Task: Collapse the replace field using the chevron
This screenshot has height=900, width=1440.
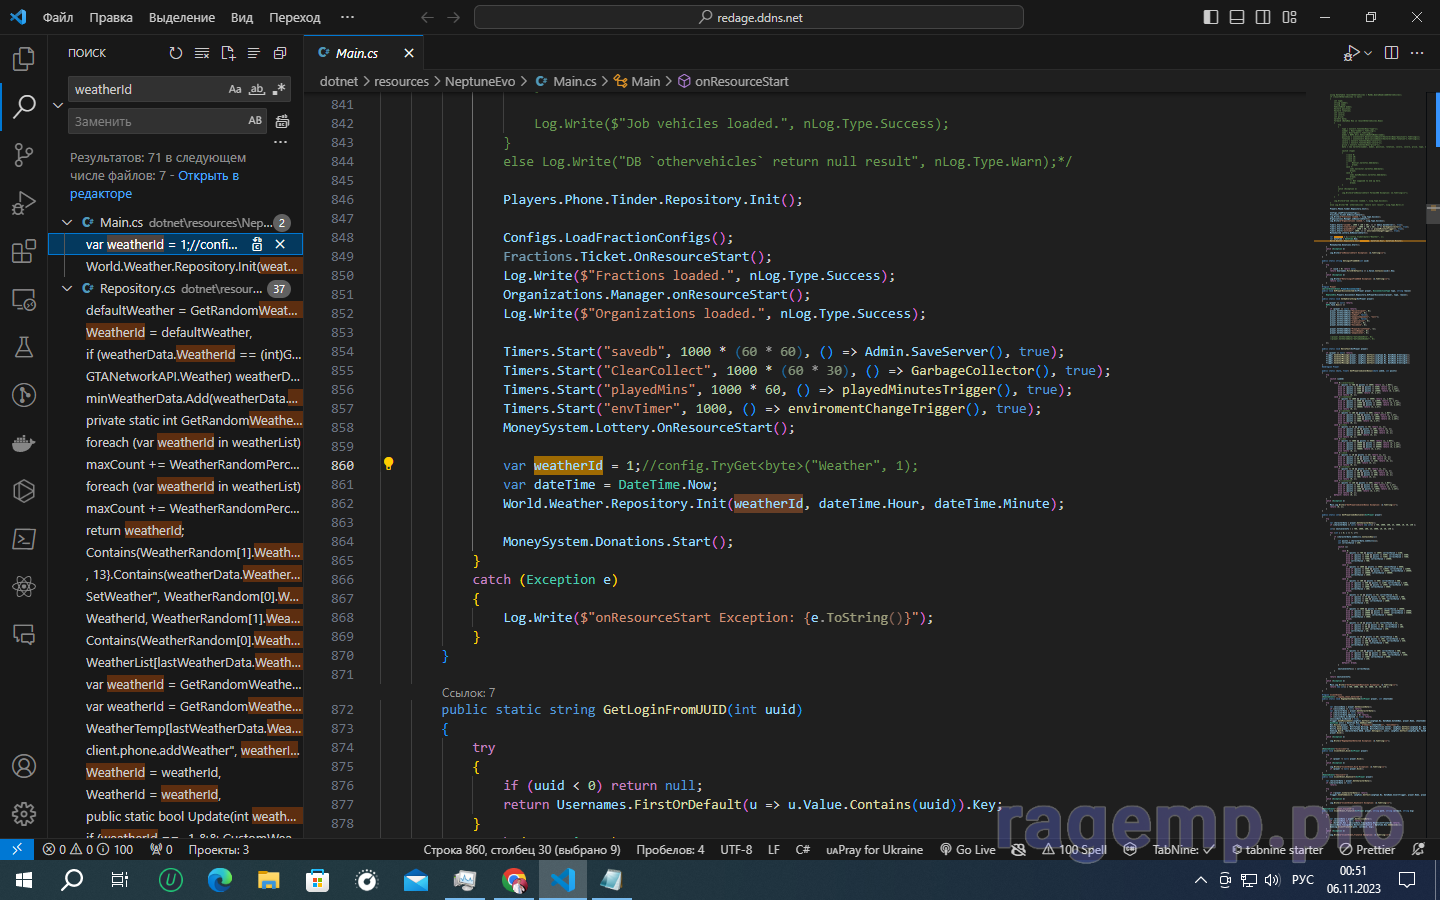Action: pyautogui.click(x=58, y=105)
